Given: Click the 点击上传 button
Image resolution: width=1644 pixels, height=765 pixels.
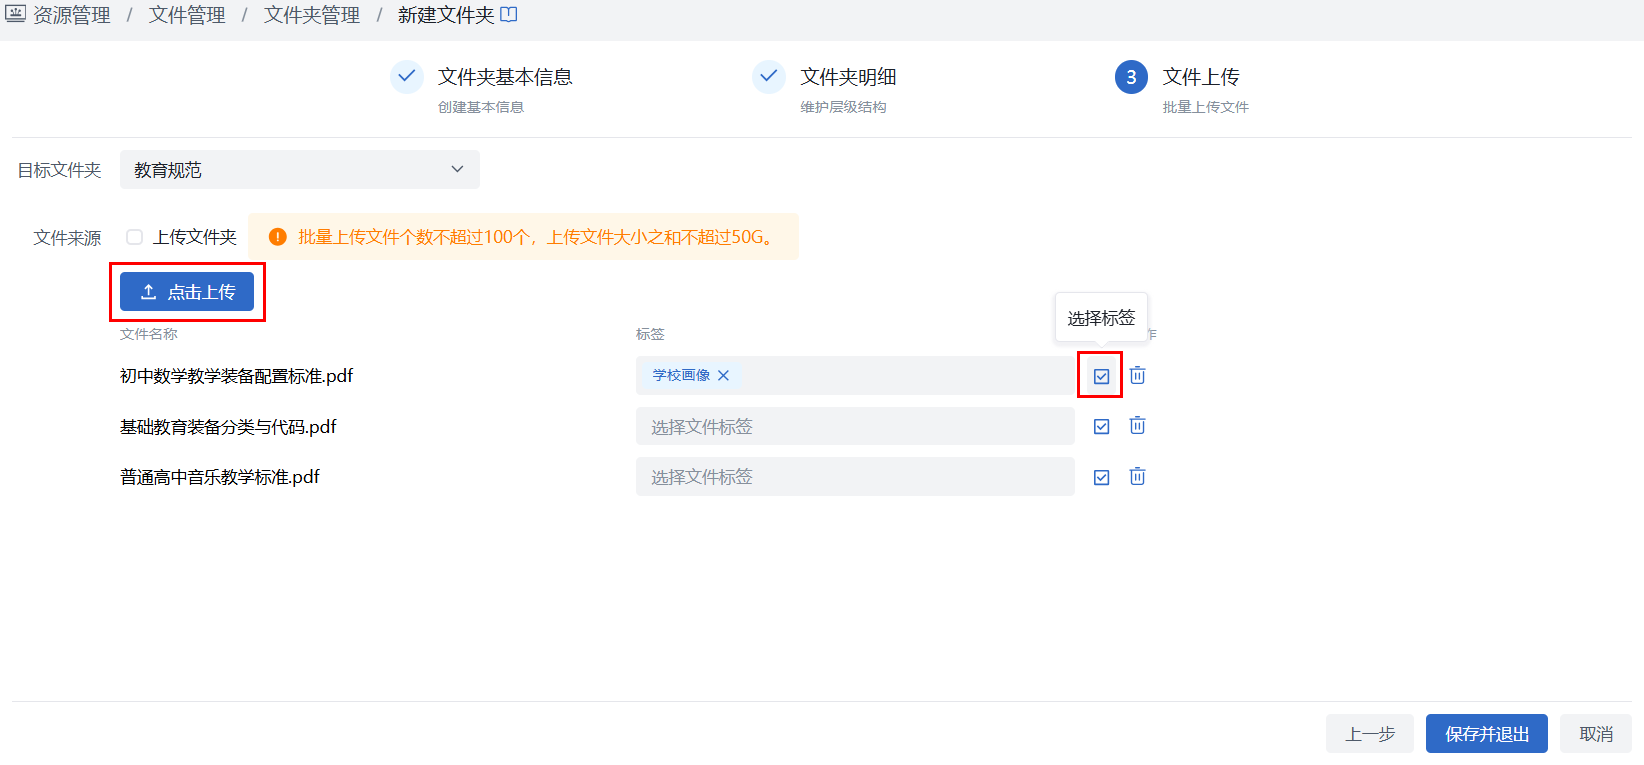Looking at the screenshot, I should click(x=187, y=292).
